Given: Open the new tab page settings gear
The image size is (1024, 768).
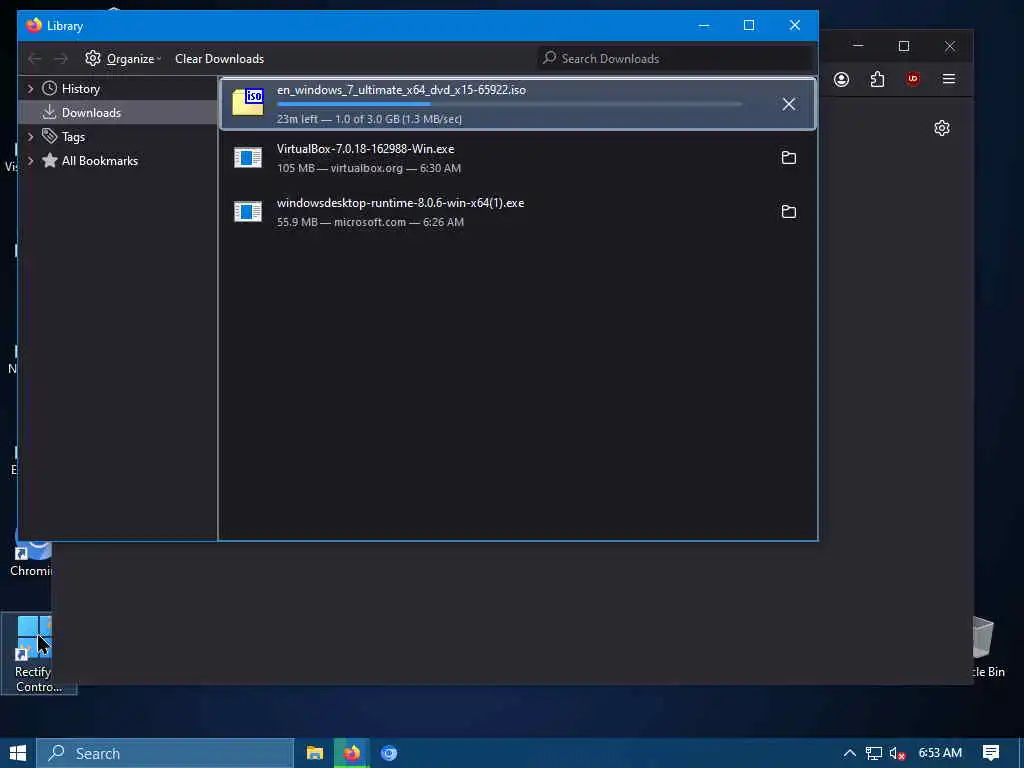Looking at the screenshot, I should point(942,128).
